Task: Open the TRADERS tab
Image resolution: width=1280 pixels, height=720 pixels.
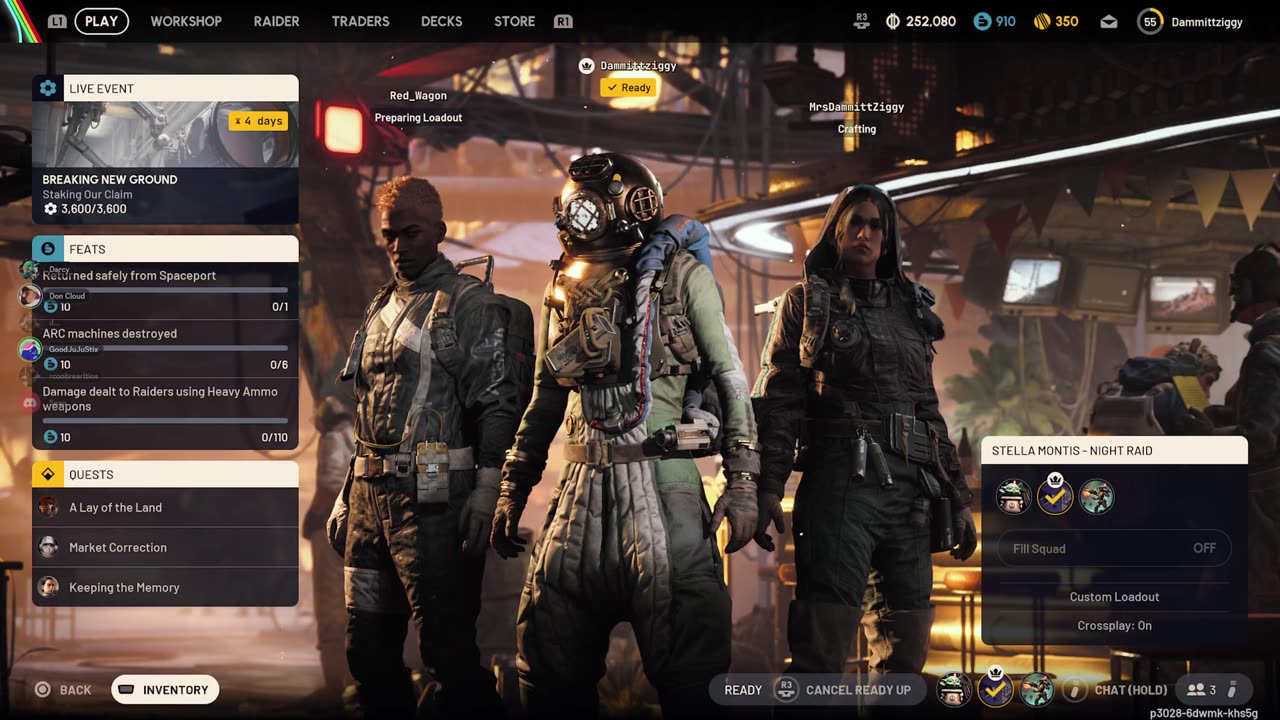Action: (360, 21)
